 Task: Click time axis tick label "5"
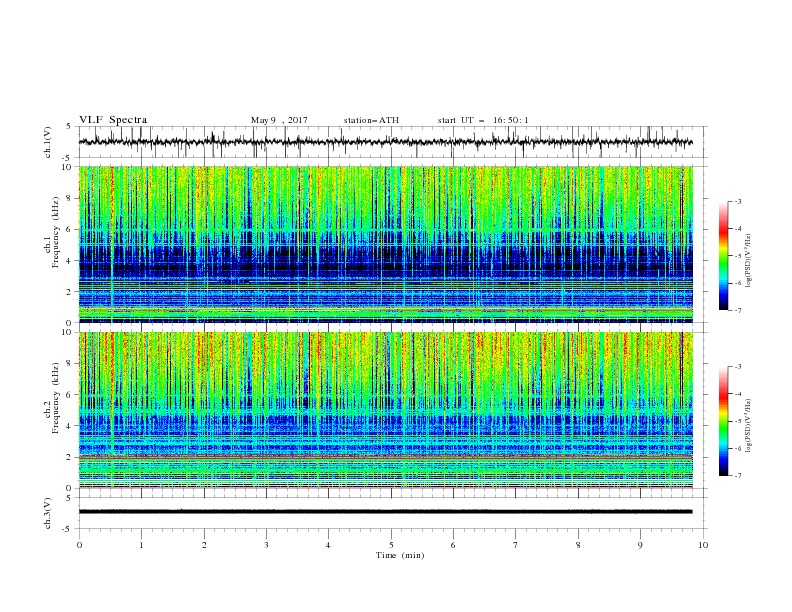coord(391,545)
